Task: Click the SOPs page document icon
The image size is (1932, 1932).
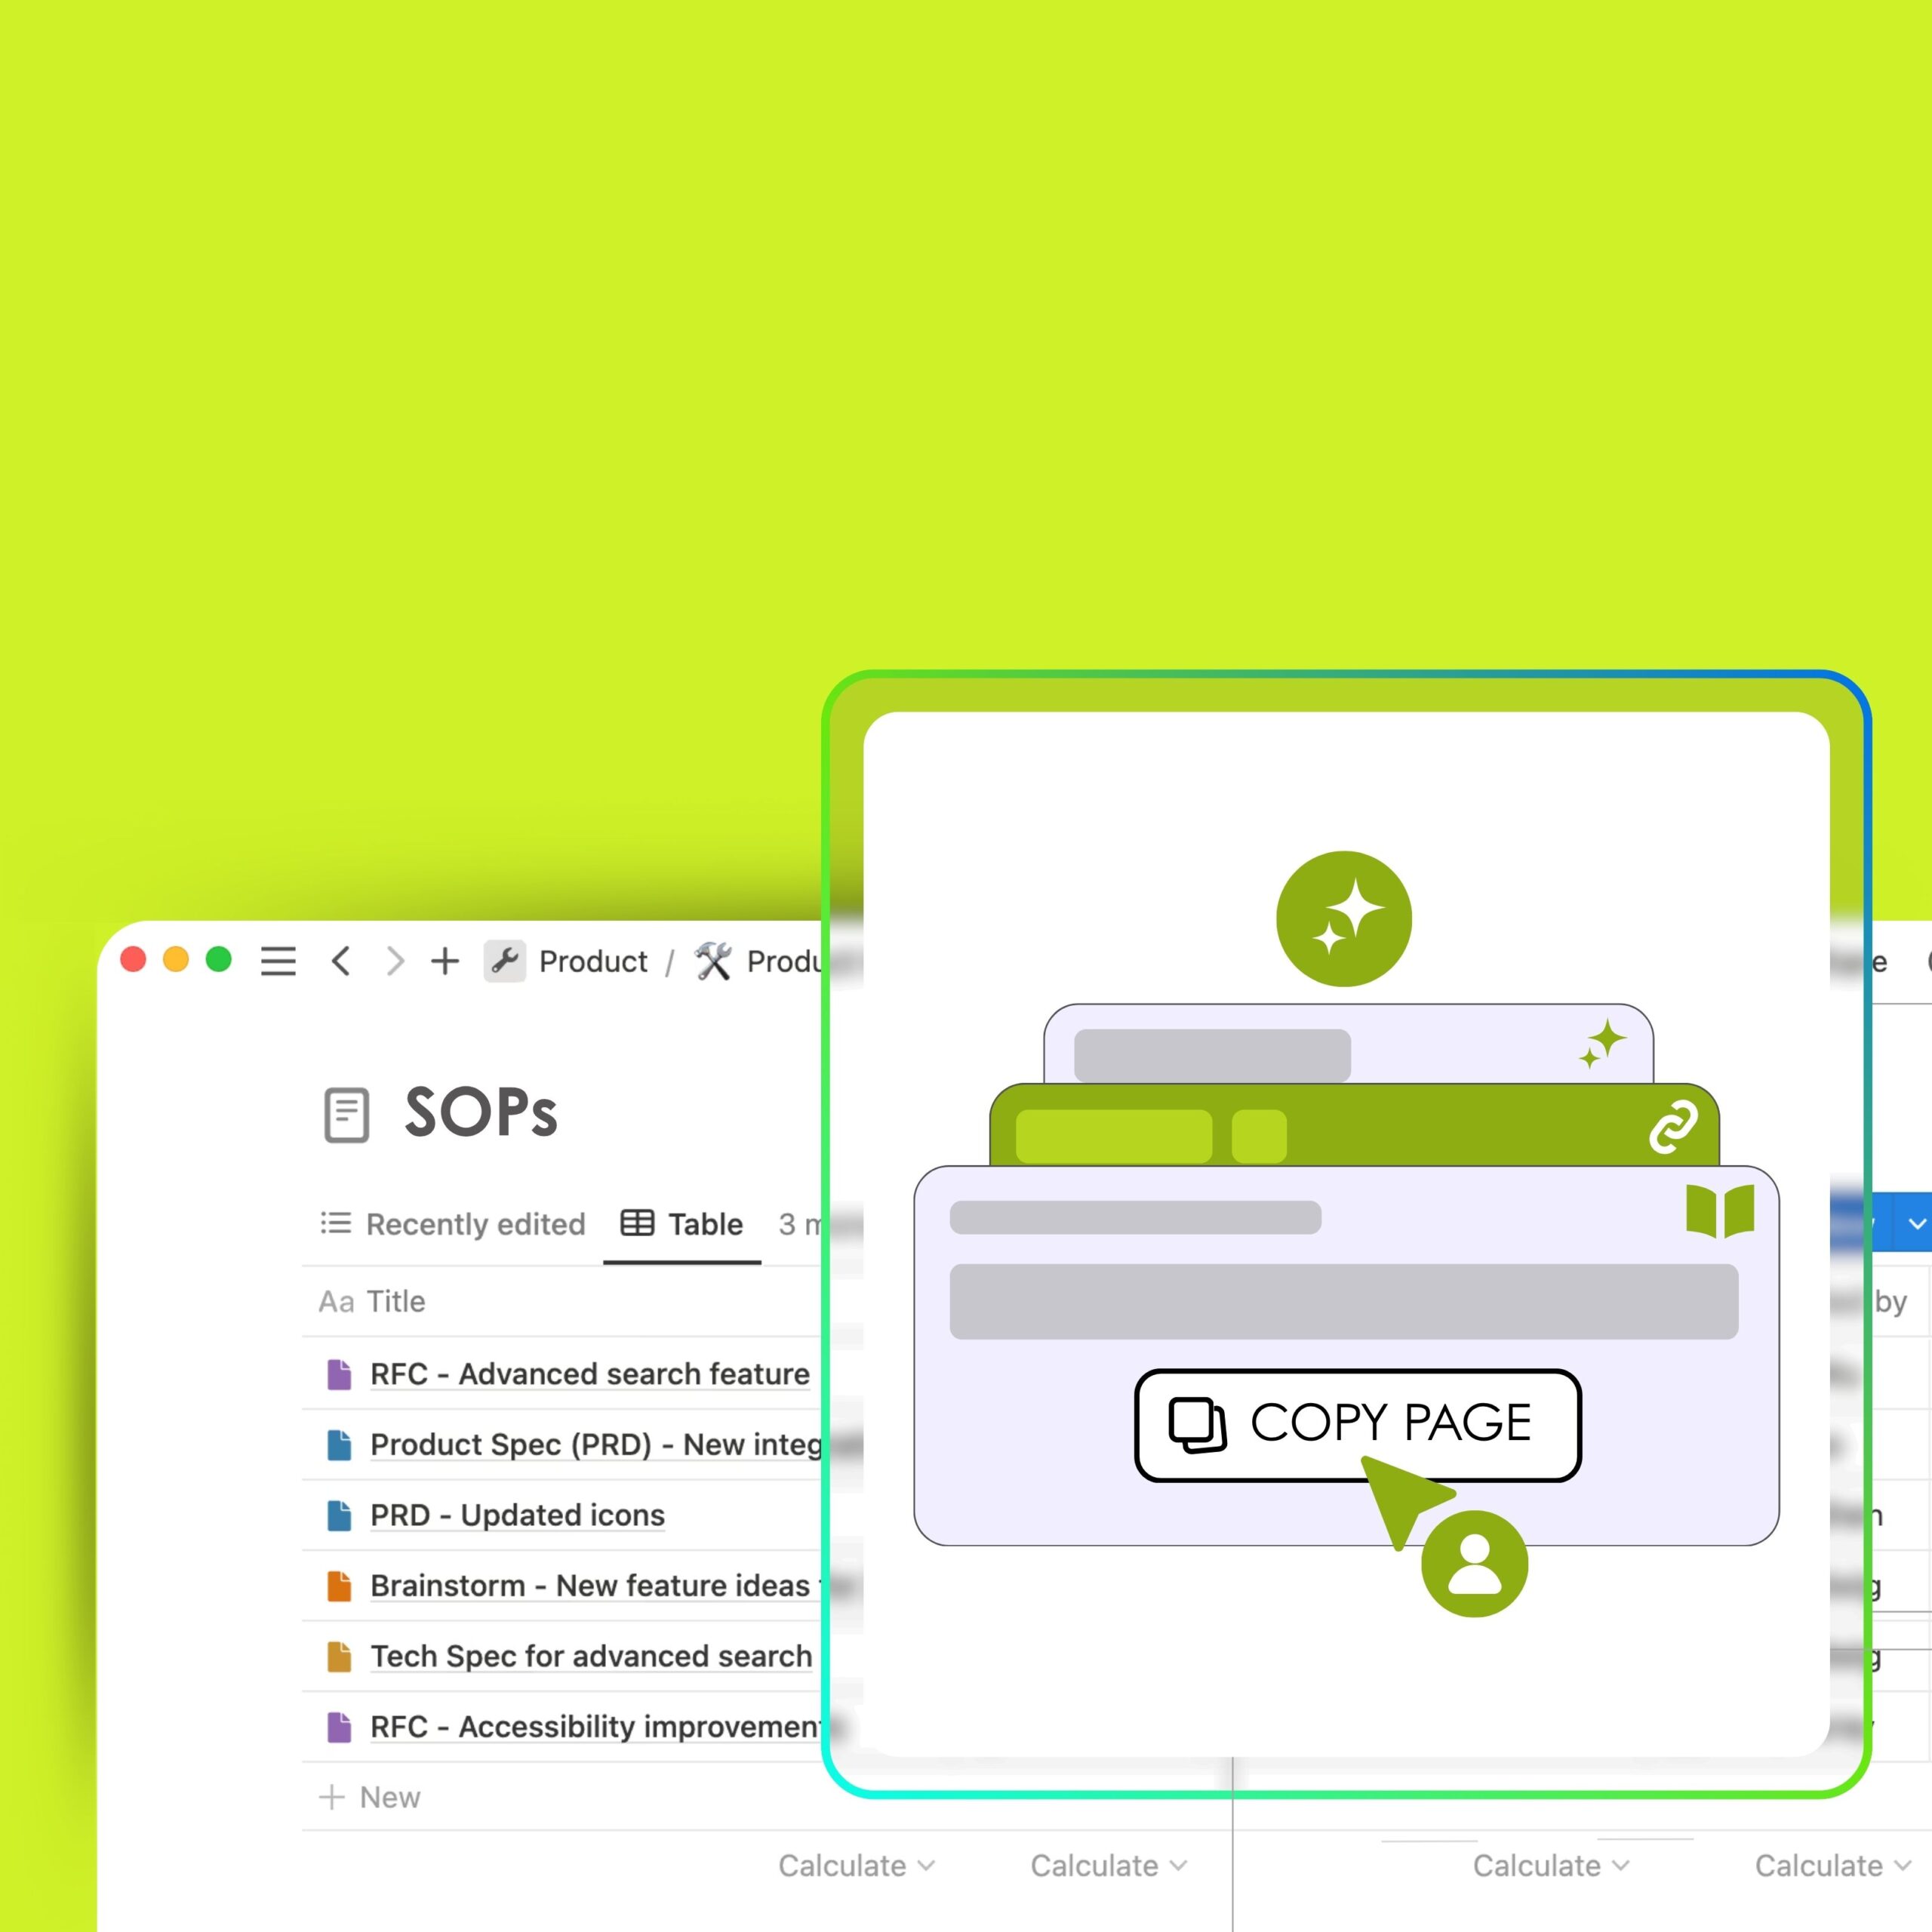Action: (x=347, y=1114)
